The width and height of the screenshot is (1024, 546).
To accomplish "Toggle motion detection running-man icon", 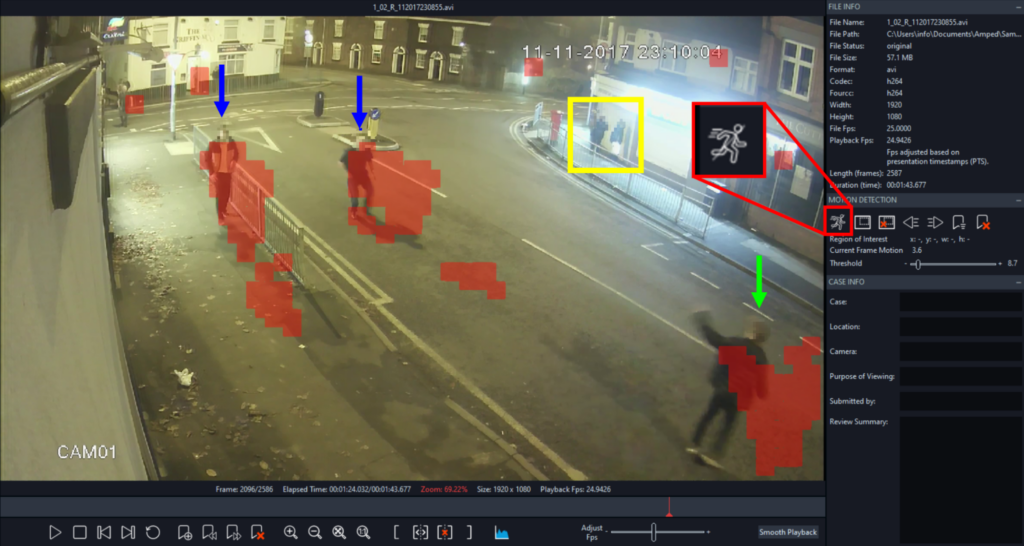I will click(838, 223).
